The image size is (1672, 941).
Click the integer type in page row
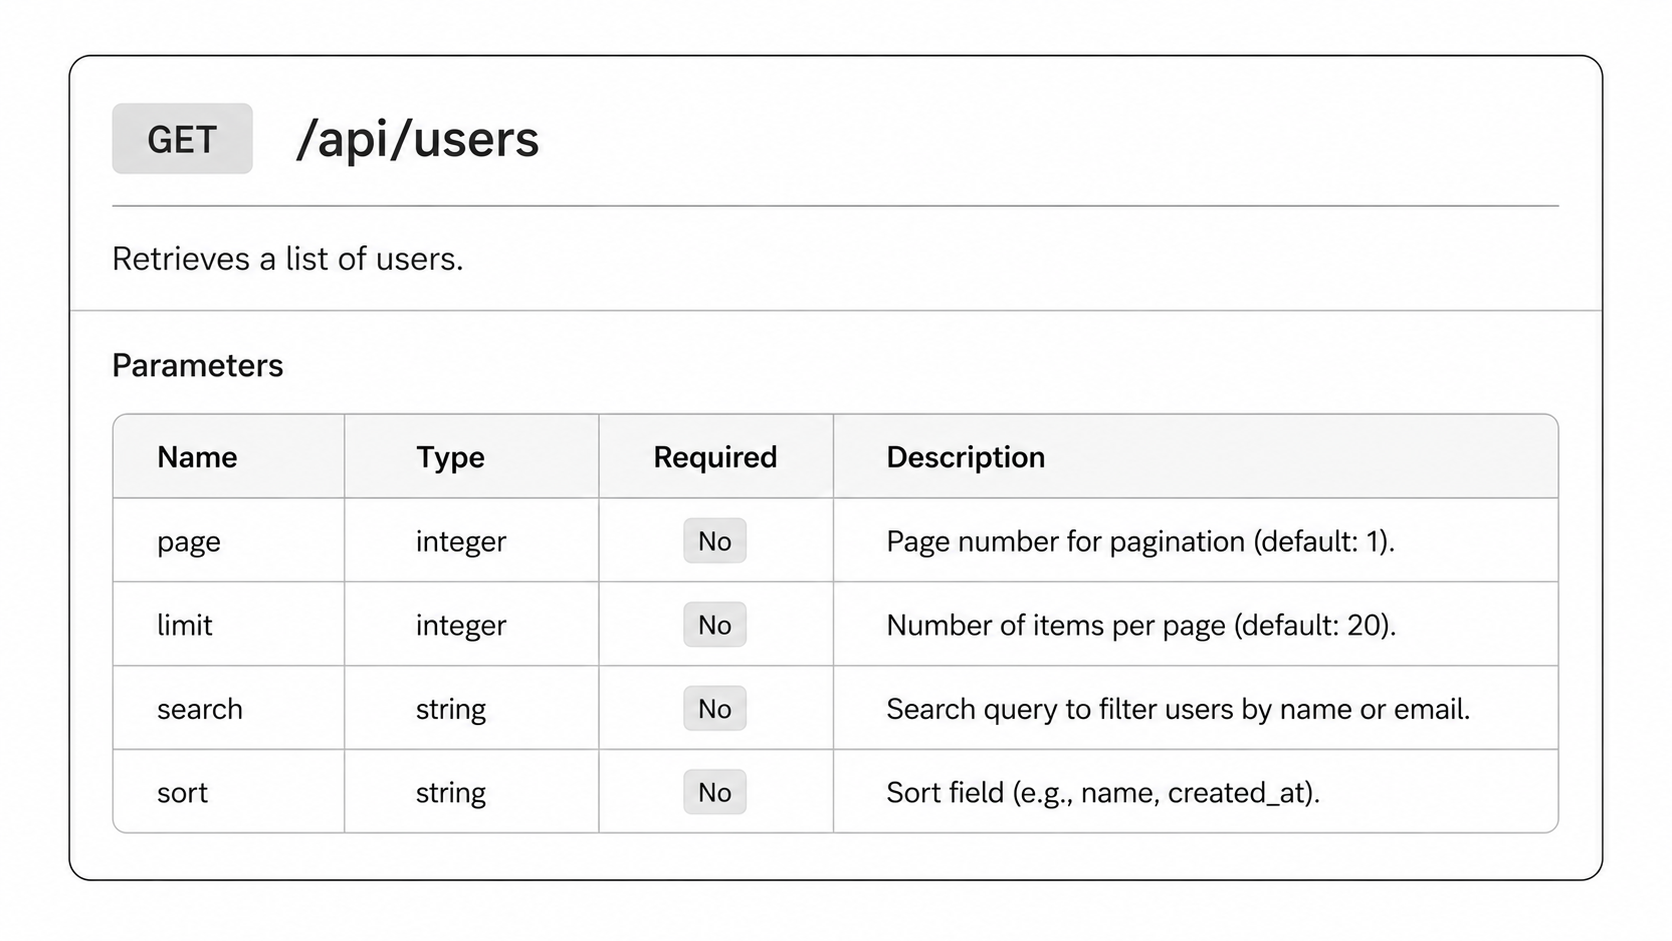tap(461, 542)
